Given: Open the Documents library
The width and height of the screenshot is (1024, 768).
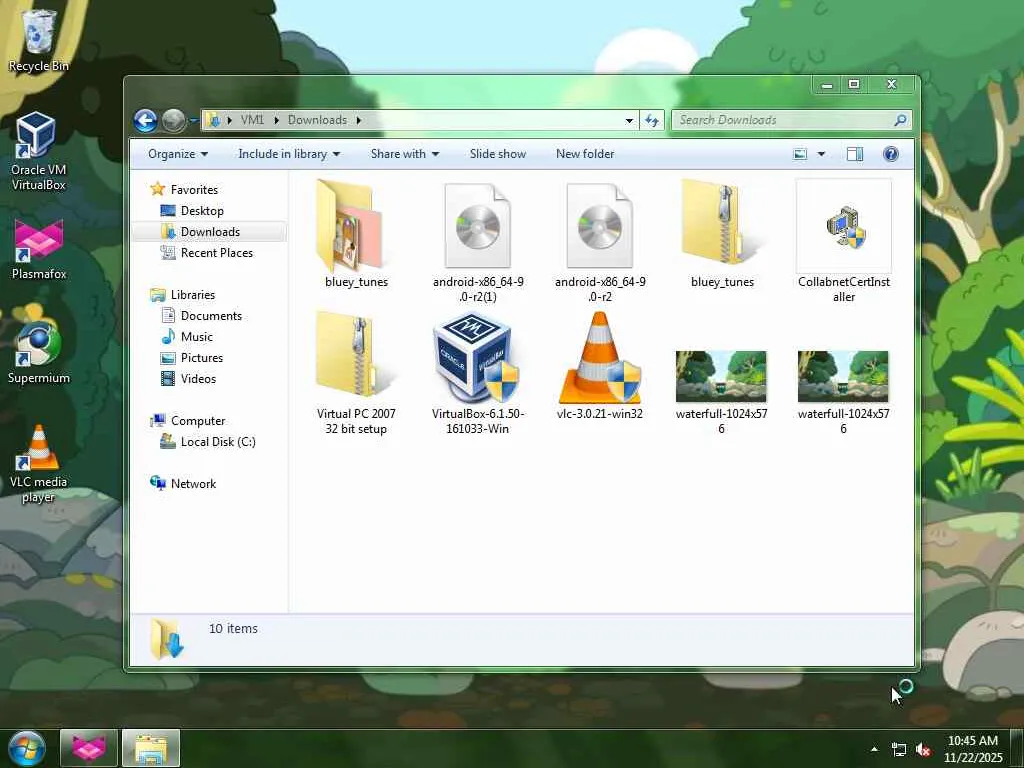Looking at the screenshot, I should coord(211,315).
